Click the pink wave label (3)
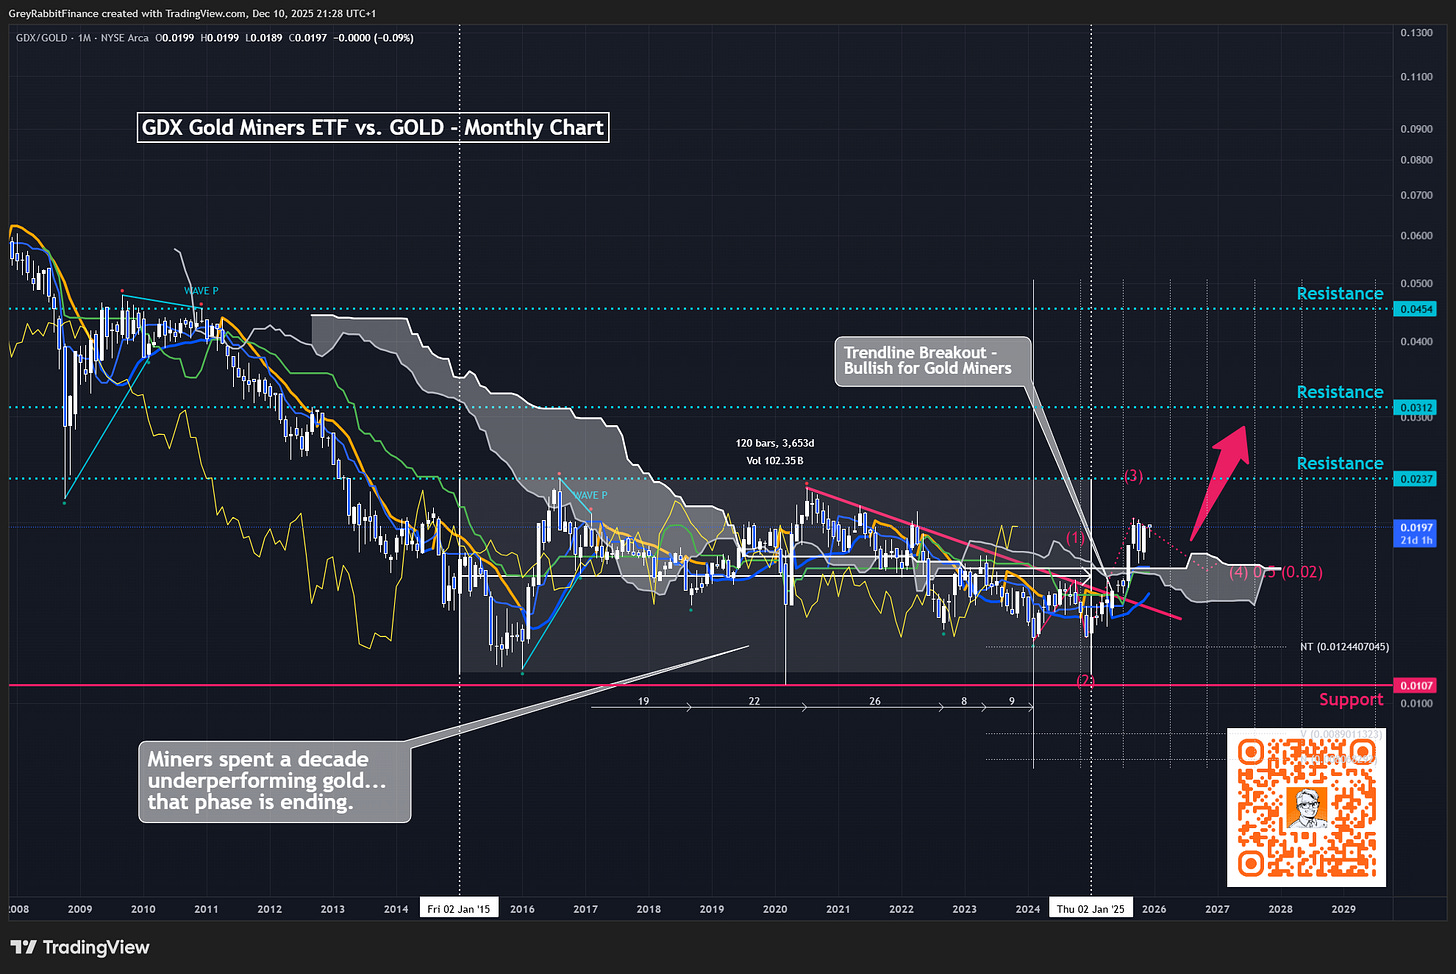Viewport: 1456px width, 974px height. pyautogui.click(x=1133, y=476)
